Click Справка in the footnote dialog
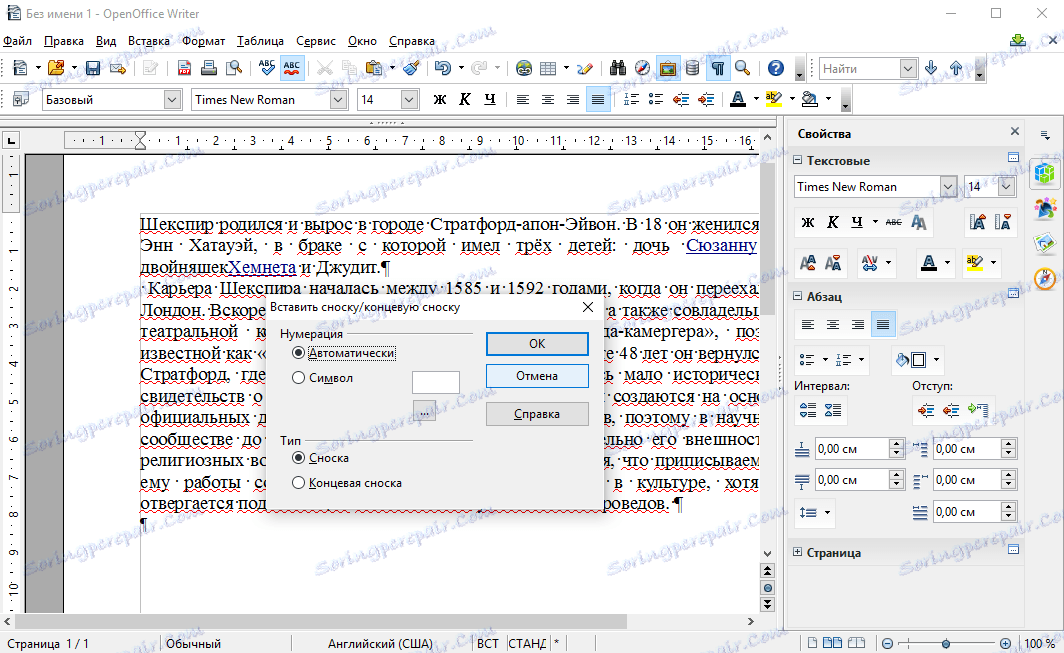 537,414
